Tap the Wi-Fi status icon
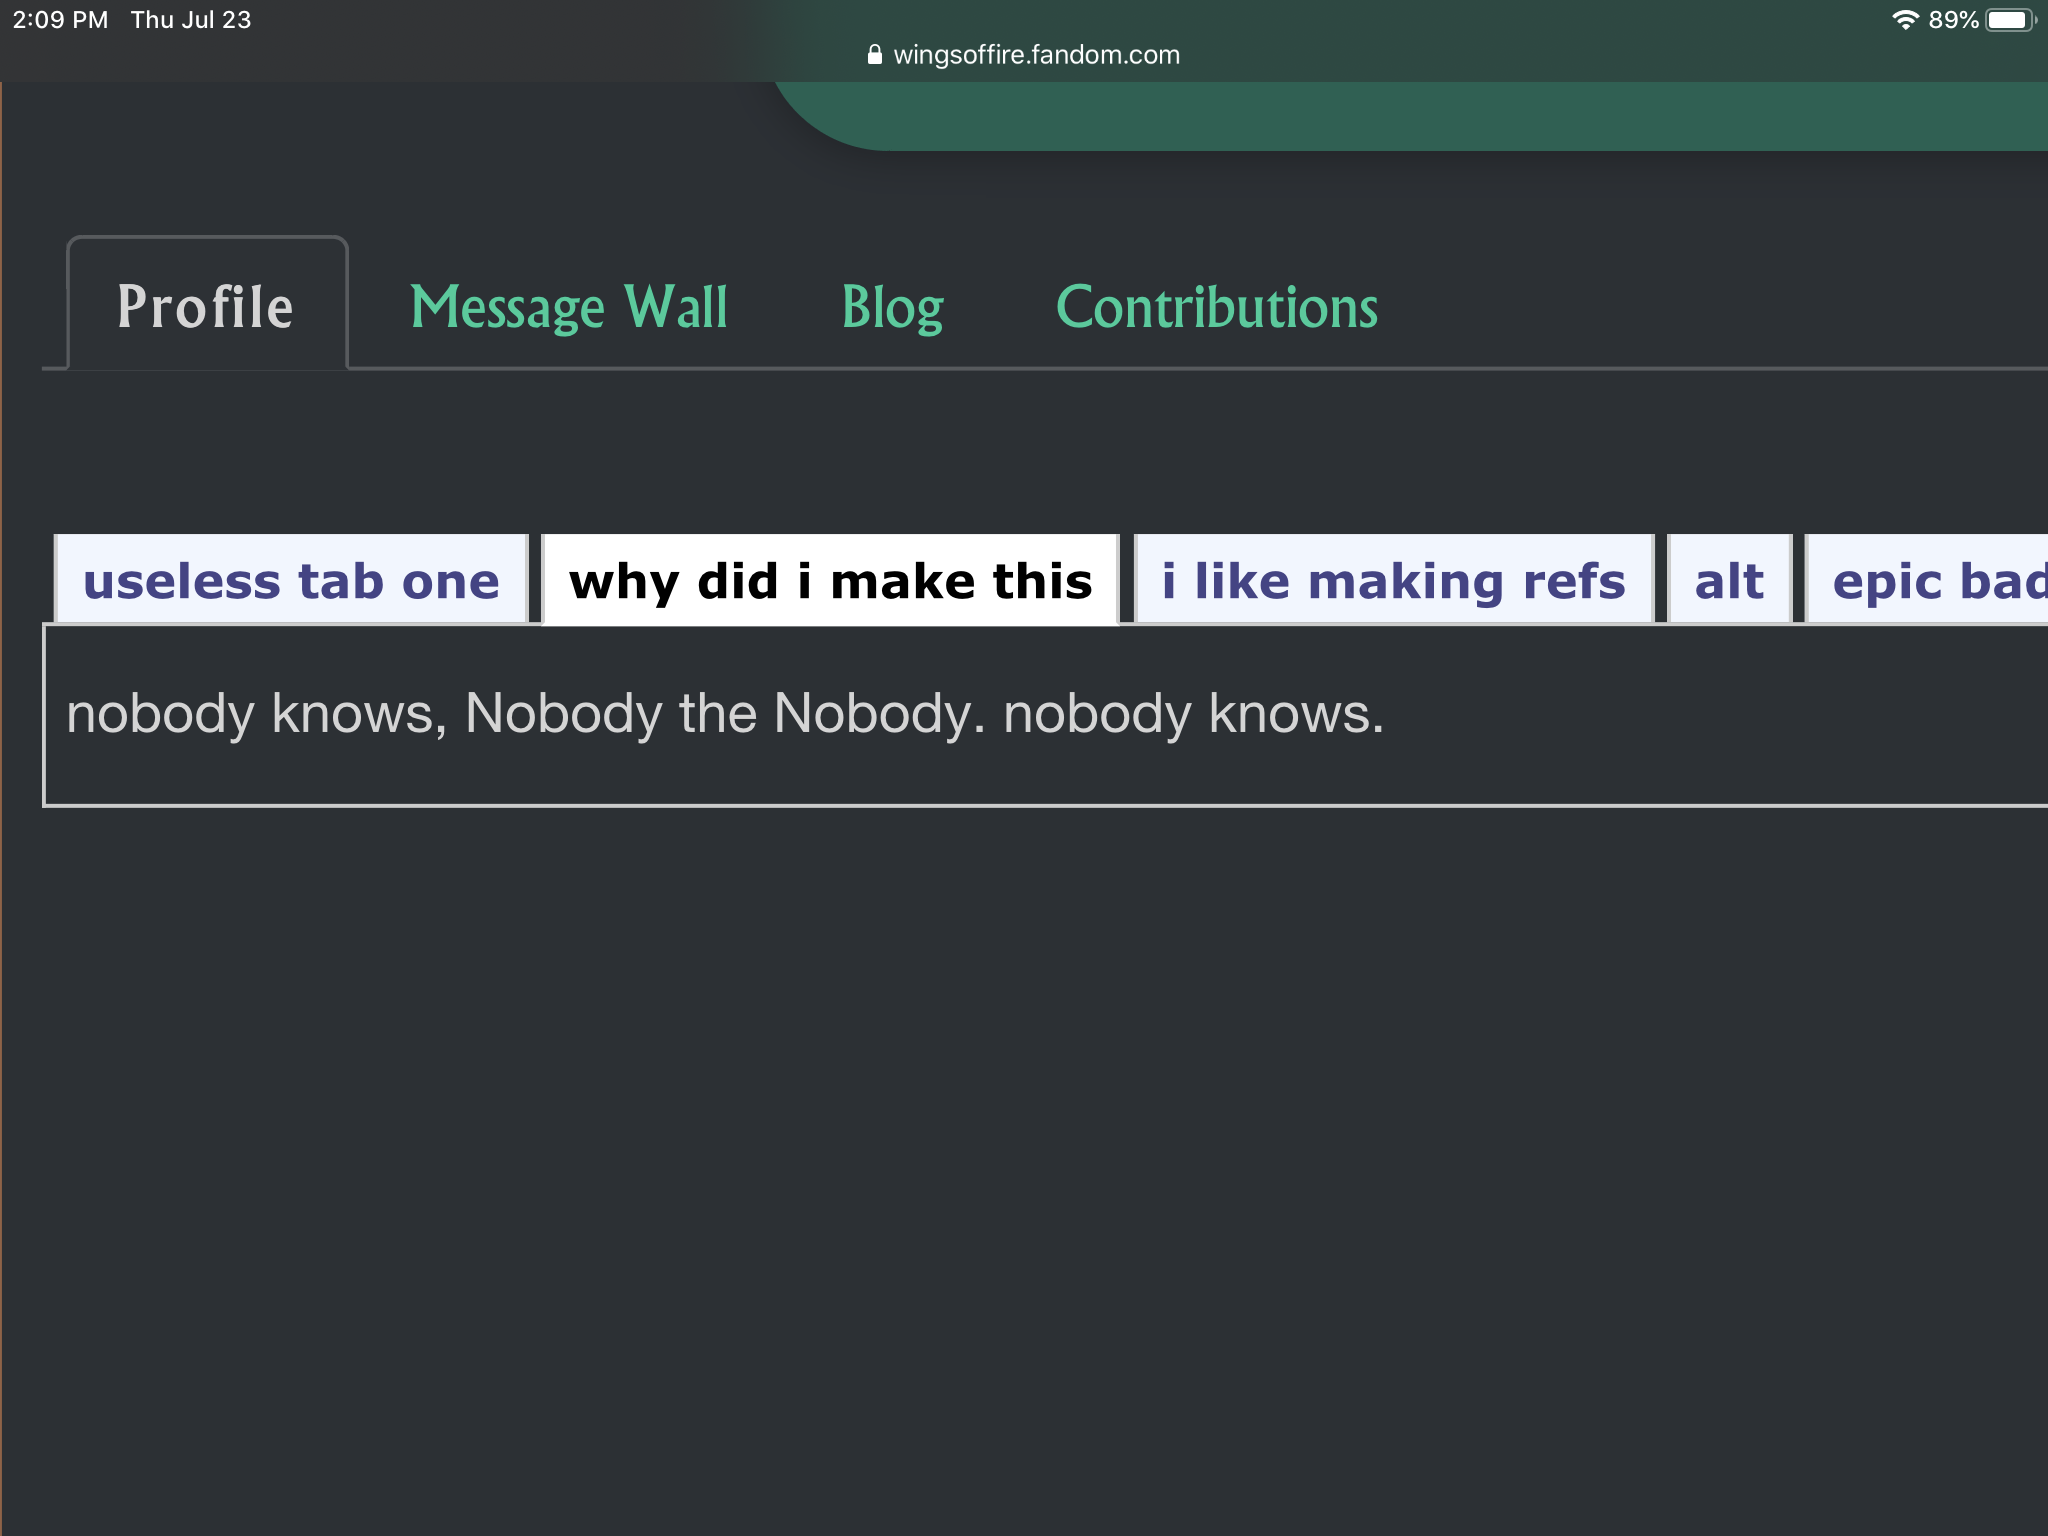 (x=1905, y=20)
